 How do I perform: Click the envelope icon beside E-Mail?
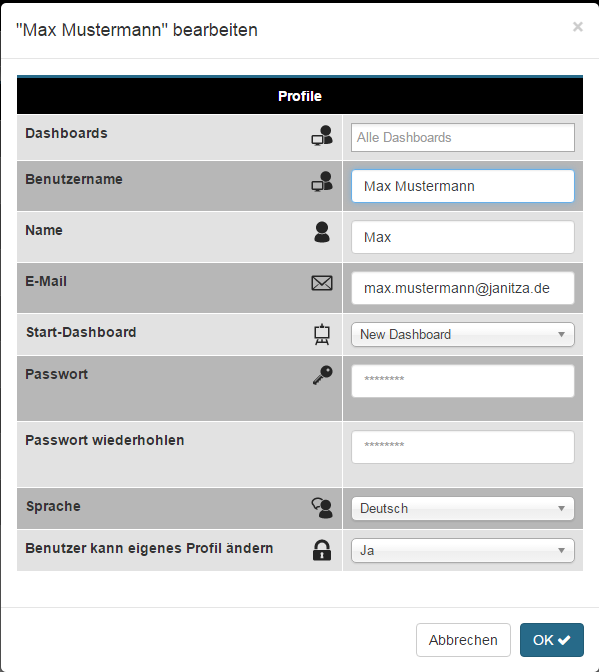(x=322, y=283)
